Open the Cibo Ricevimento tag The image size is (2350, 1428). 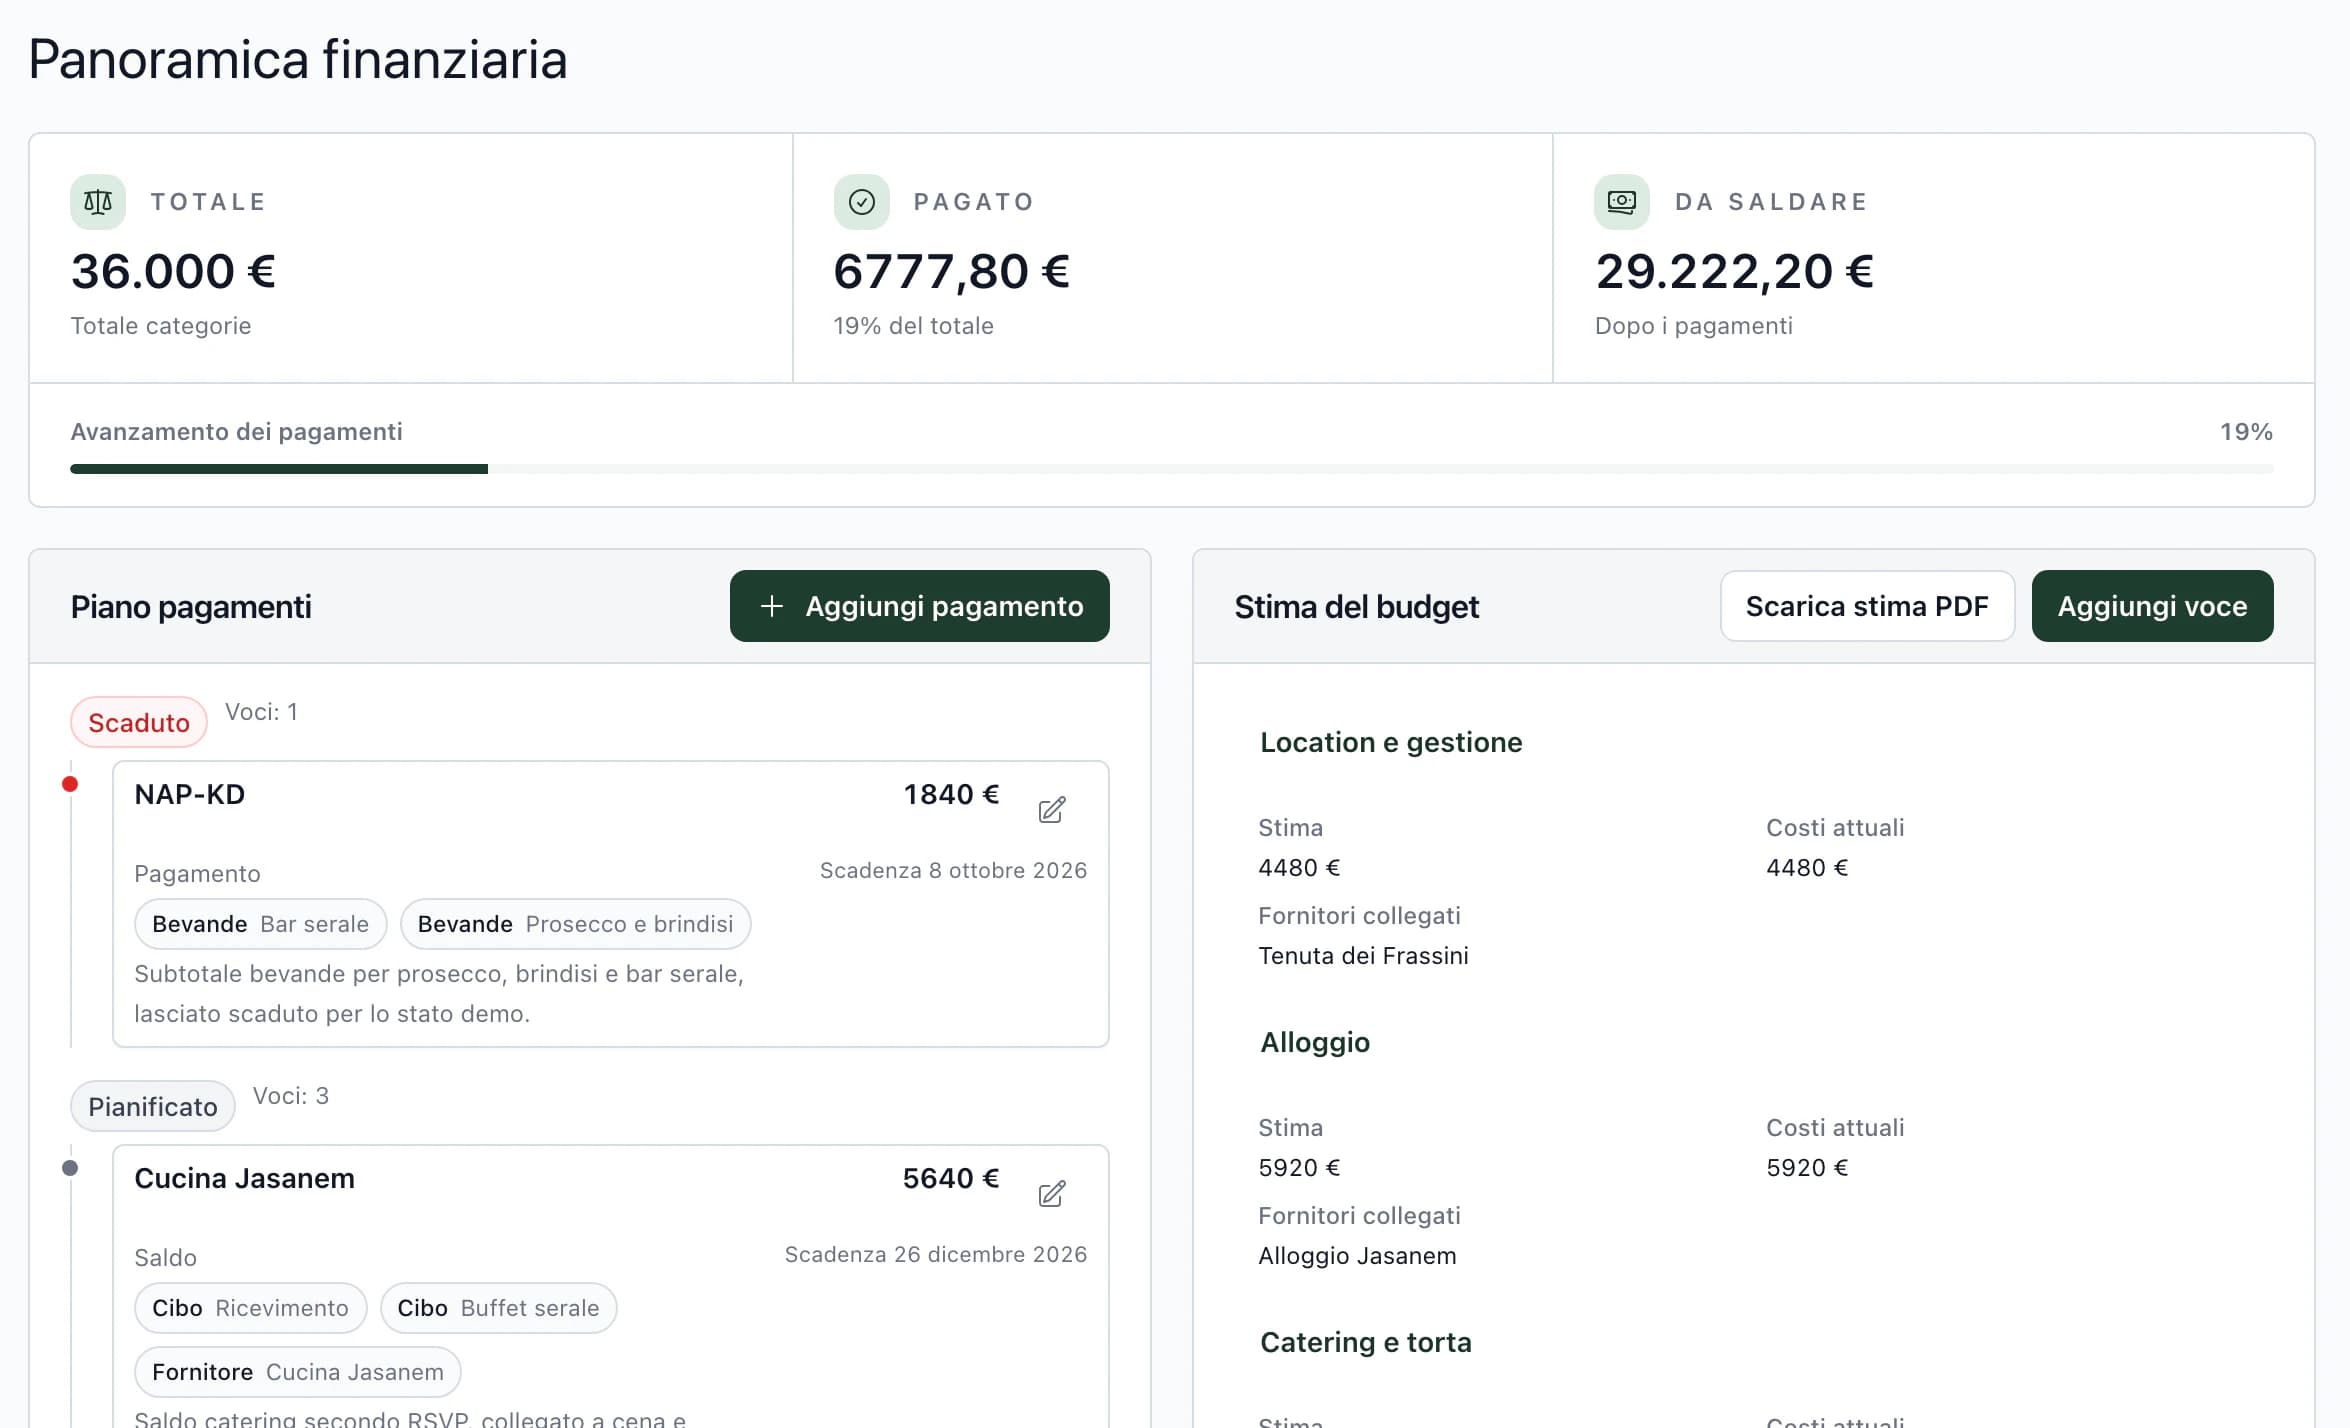[x=250, y=1308]
